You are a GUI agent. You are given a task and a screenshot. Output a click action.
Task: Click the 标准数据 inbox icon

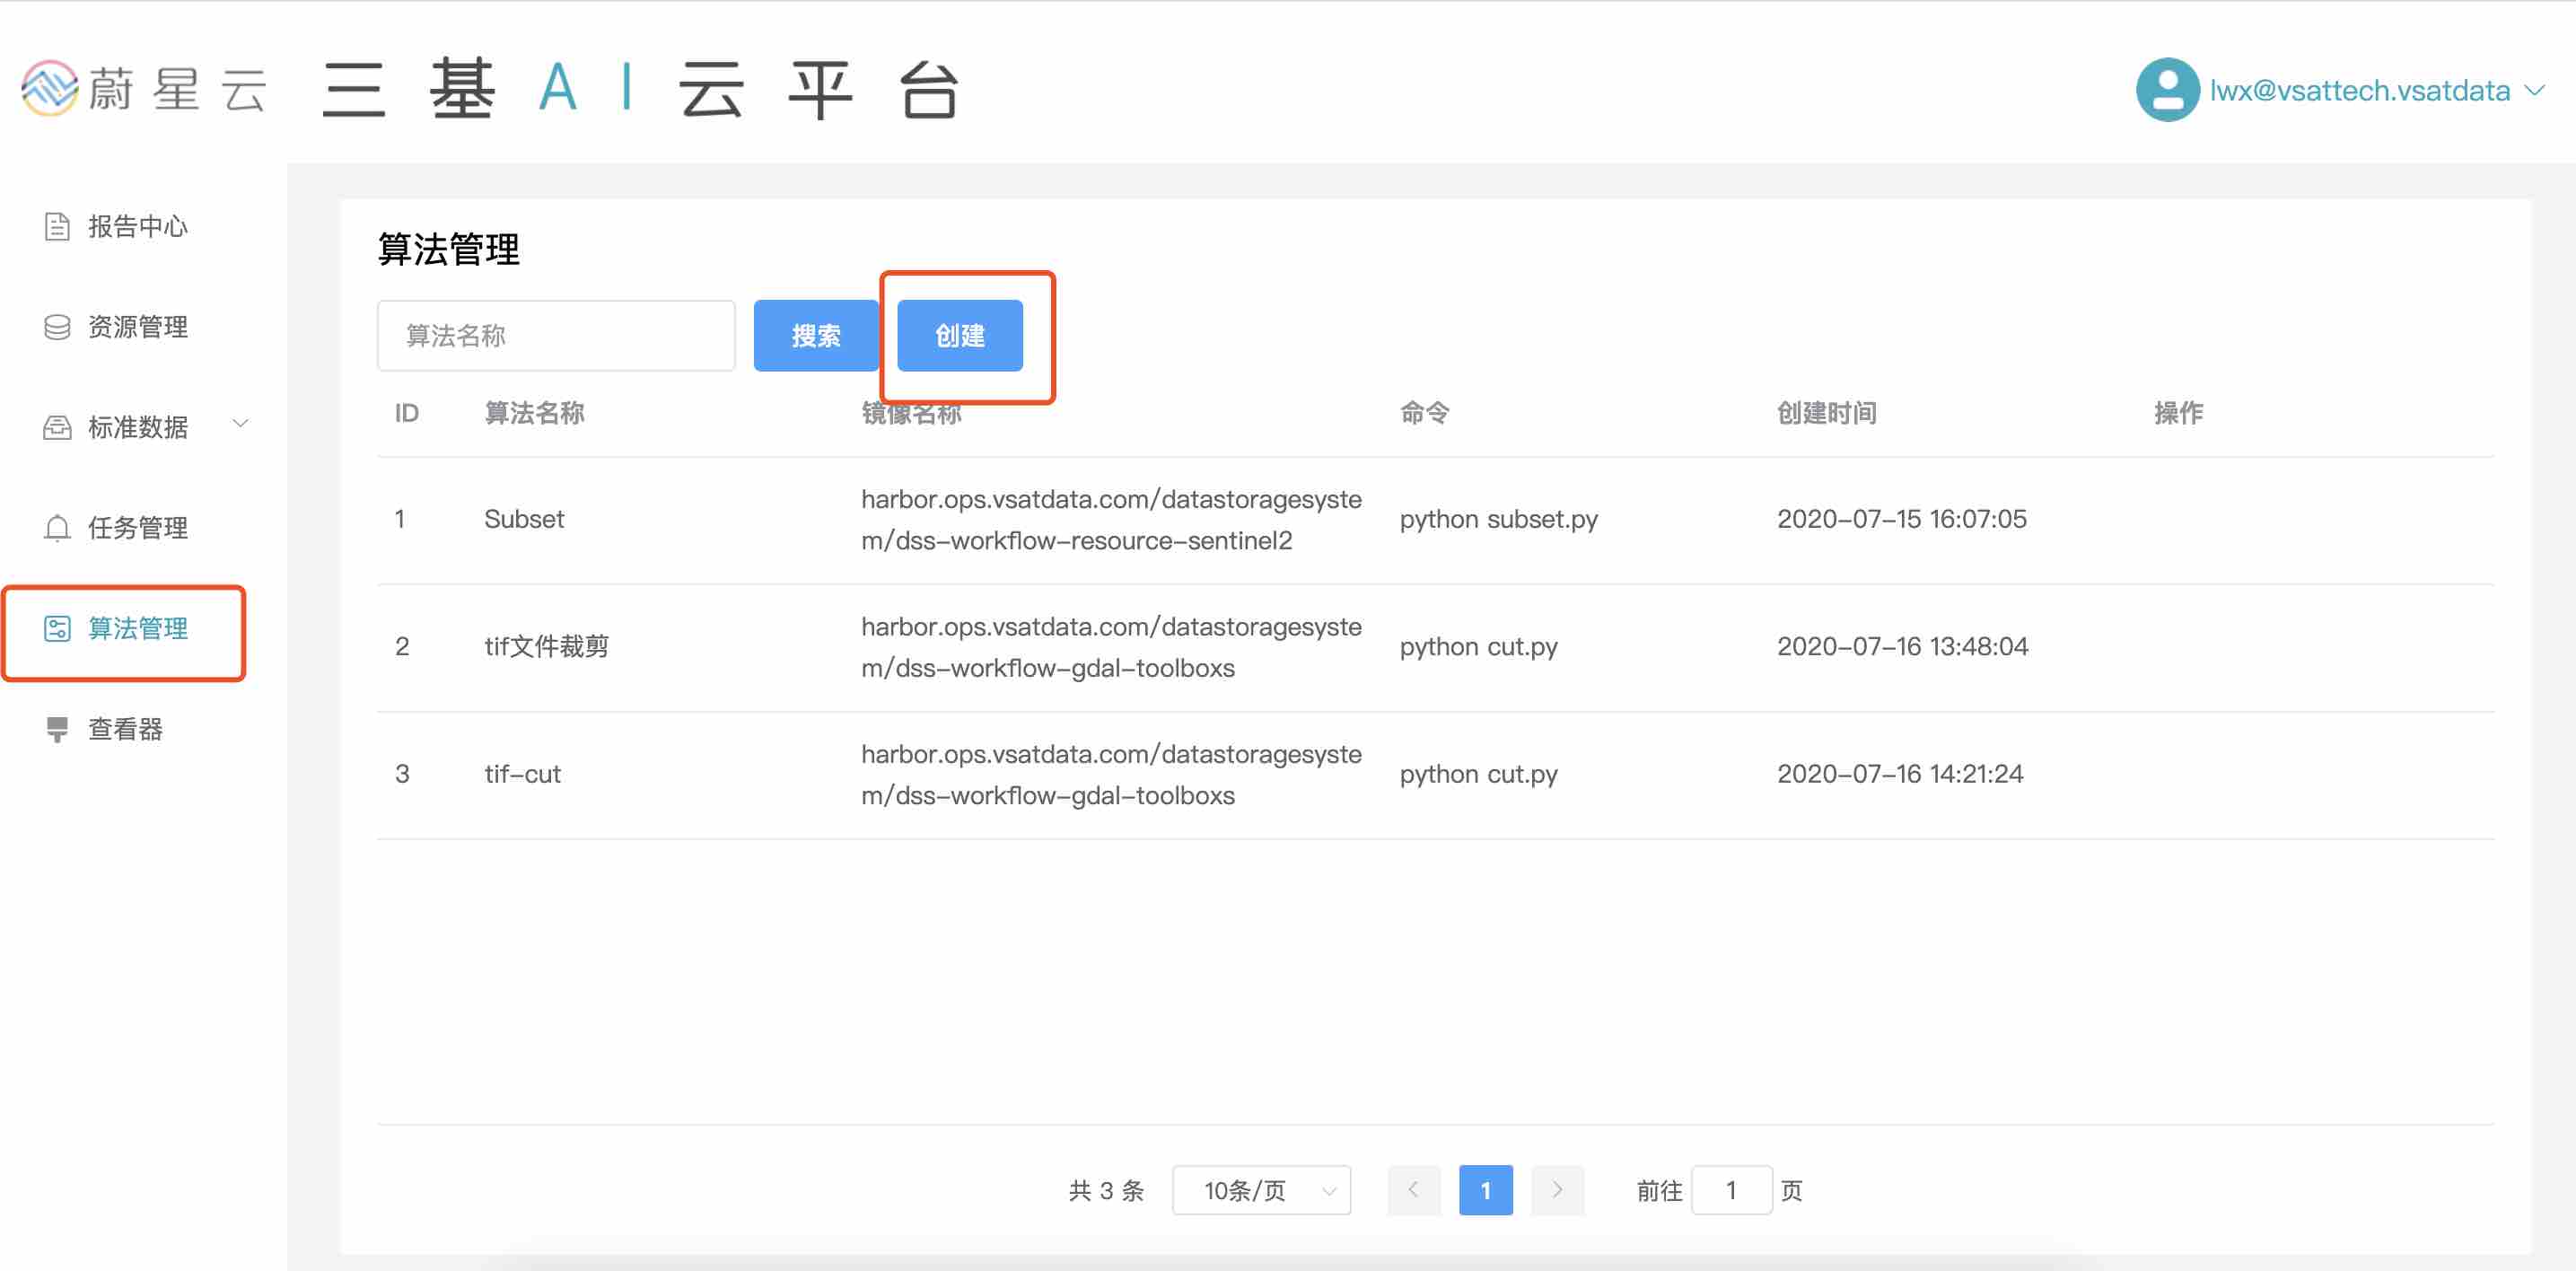pos(57,428)
